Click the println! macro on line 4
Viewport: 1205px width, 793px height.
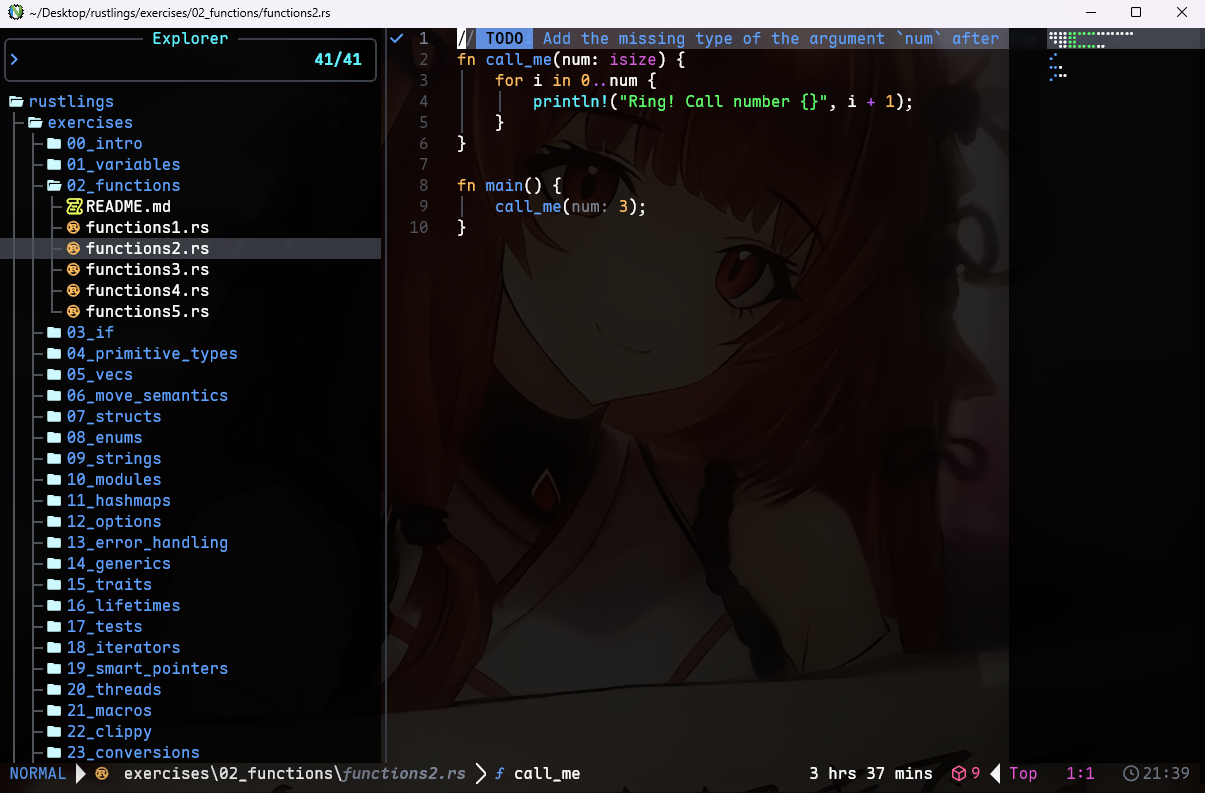pos(571,102)
